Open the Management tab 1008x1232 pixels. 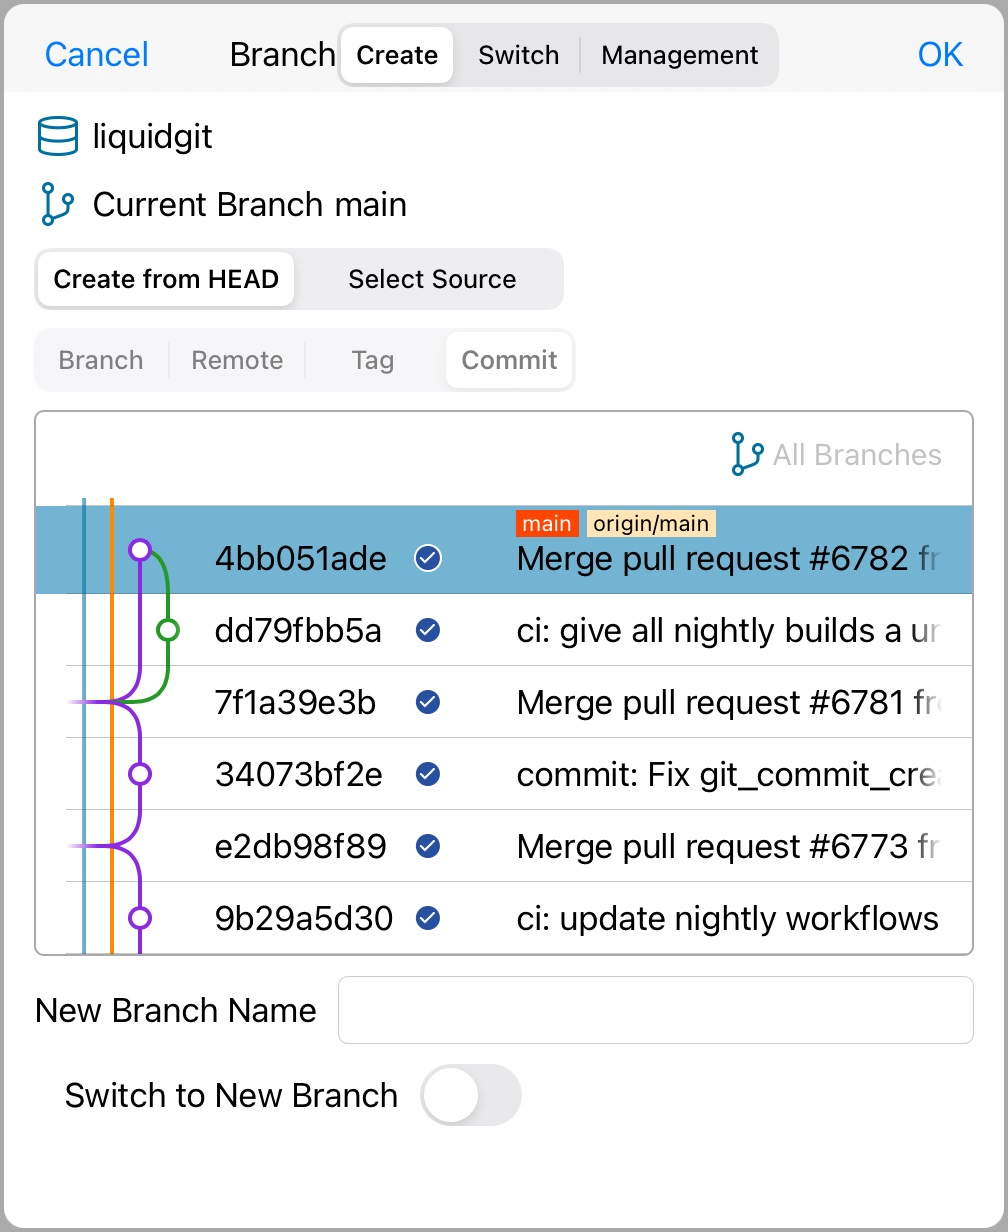679,55
